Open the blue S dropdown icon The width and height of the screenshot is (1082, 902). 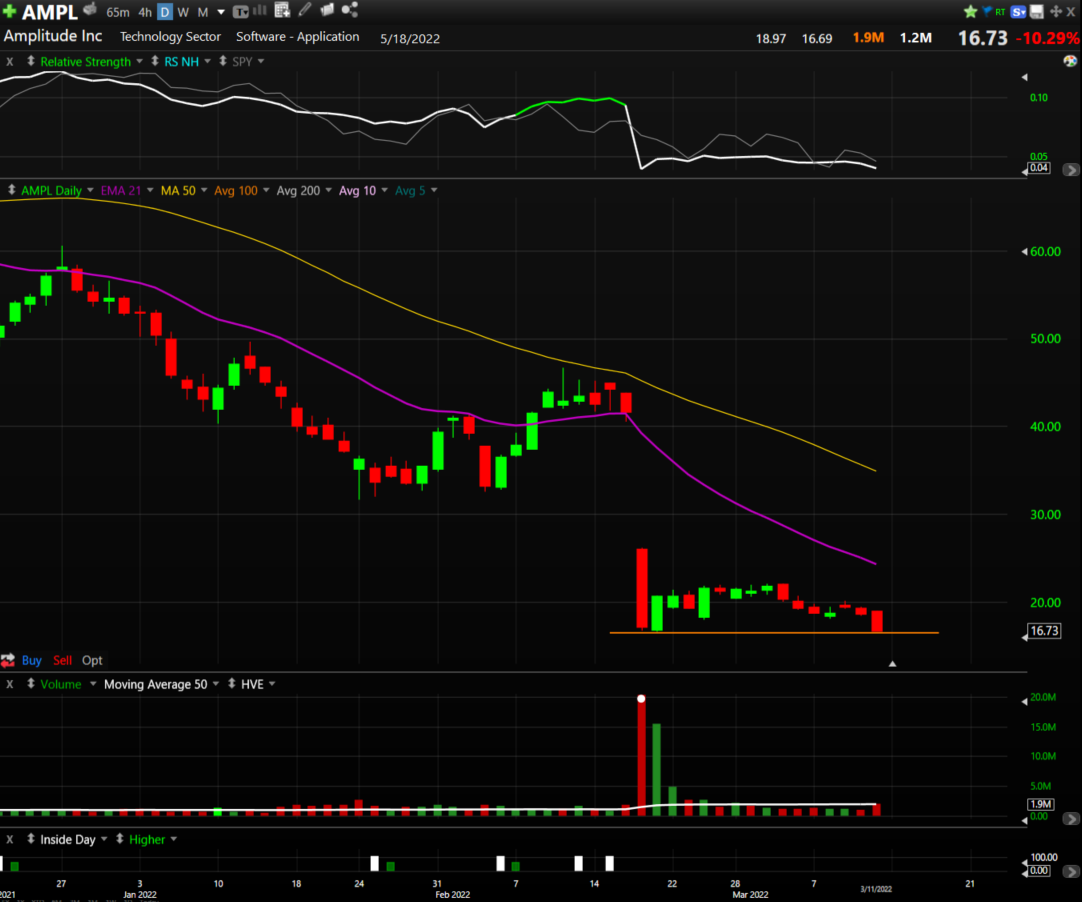pos(1019,12)
